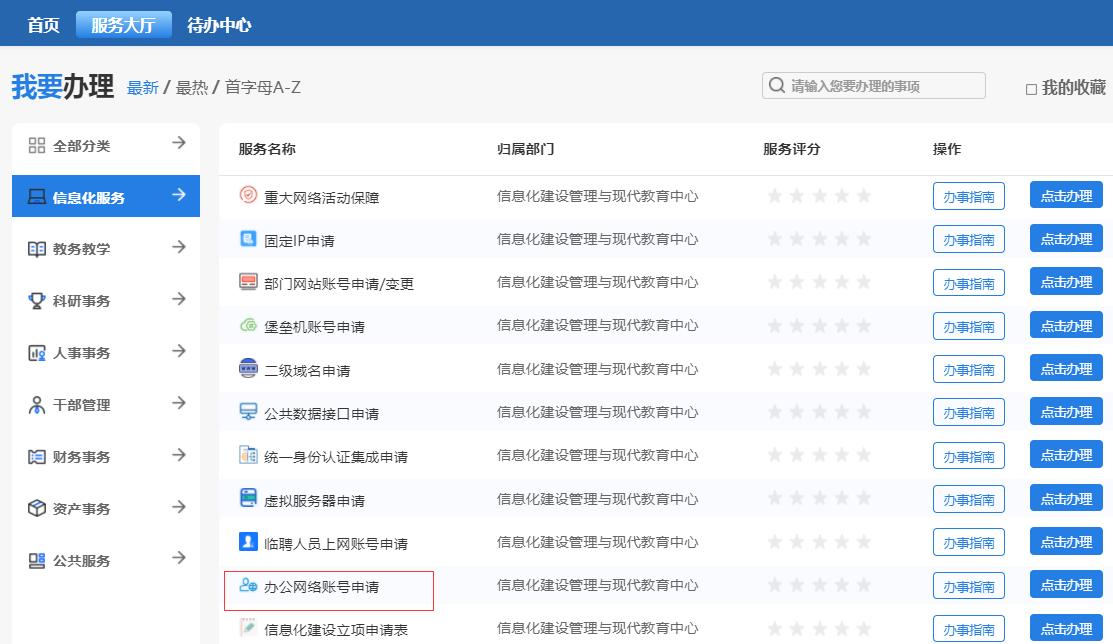The height and width of the screenshot is (644, 1113).
Task: Switch to the 待办中心 tab
Action: (219, 25)
